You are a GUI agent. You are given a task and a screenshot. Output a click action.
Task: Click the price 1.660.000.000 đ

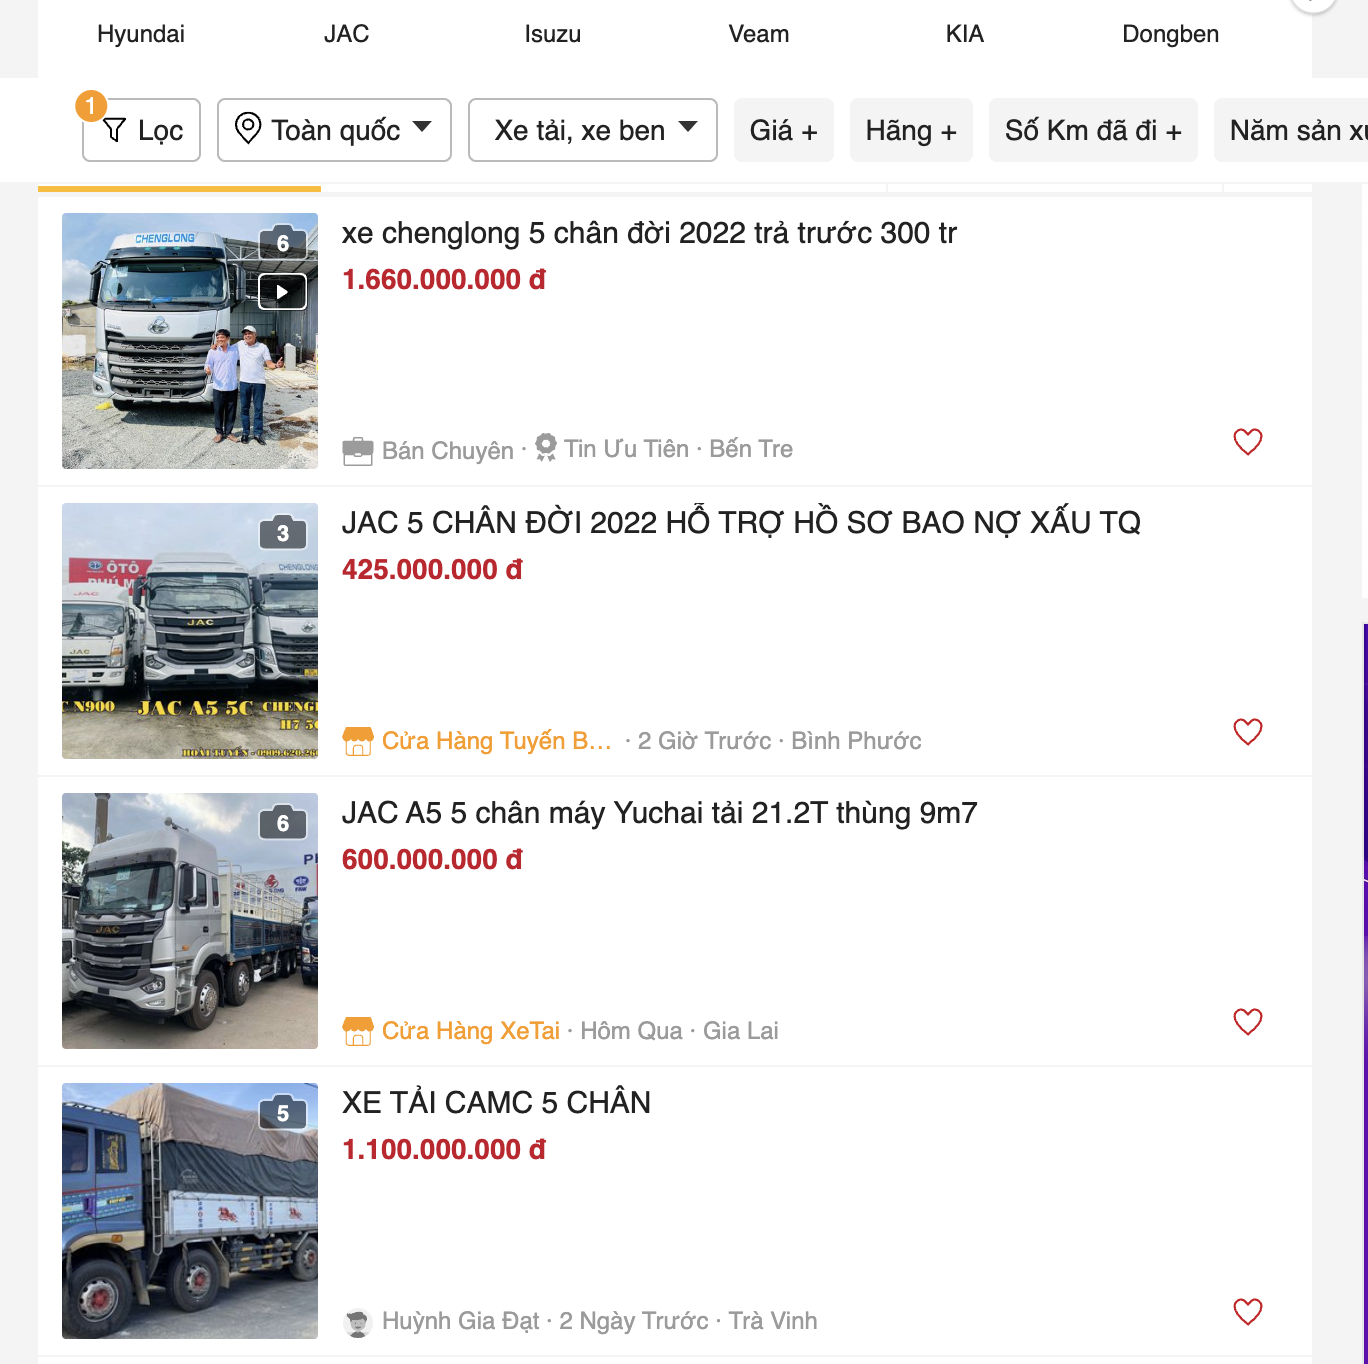(x=444, y=280)
